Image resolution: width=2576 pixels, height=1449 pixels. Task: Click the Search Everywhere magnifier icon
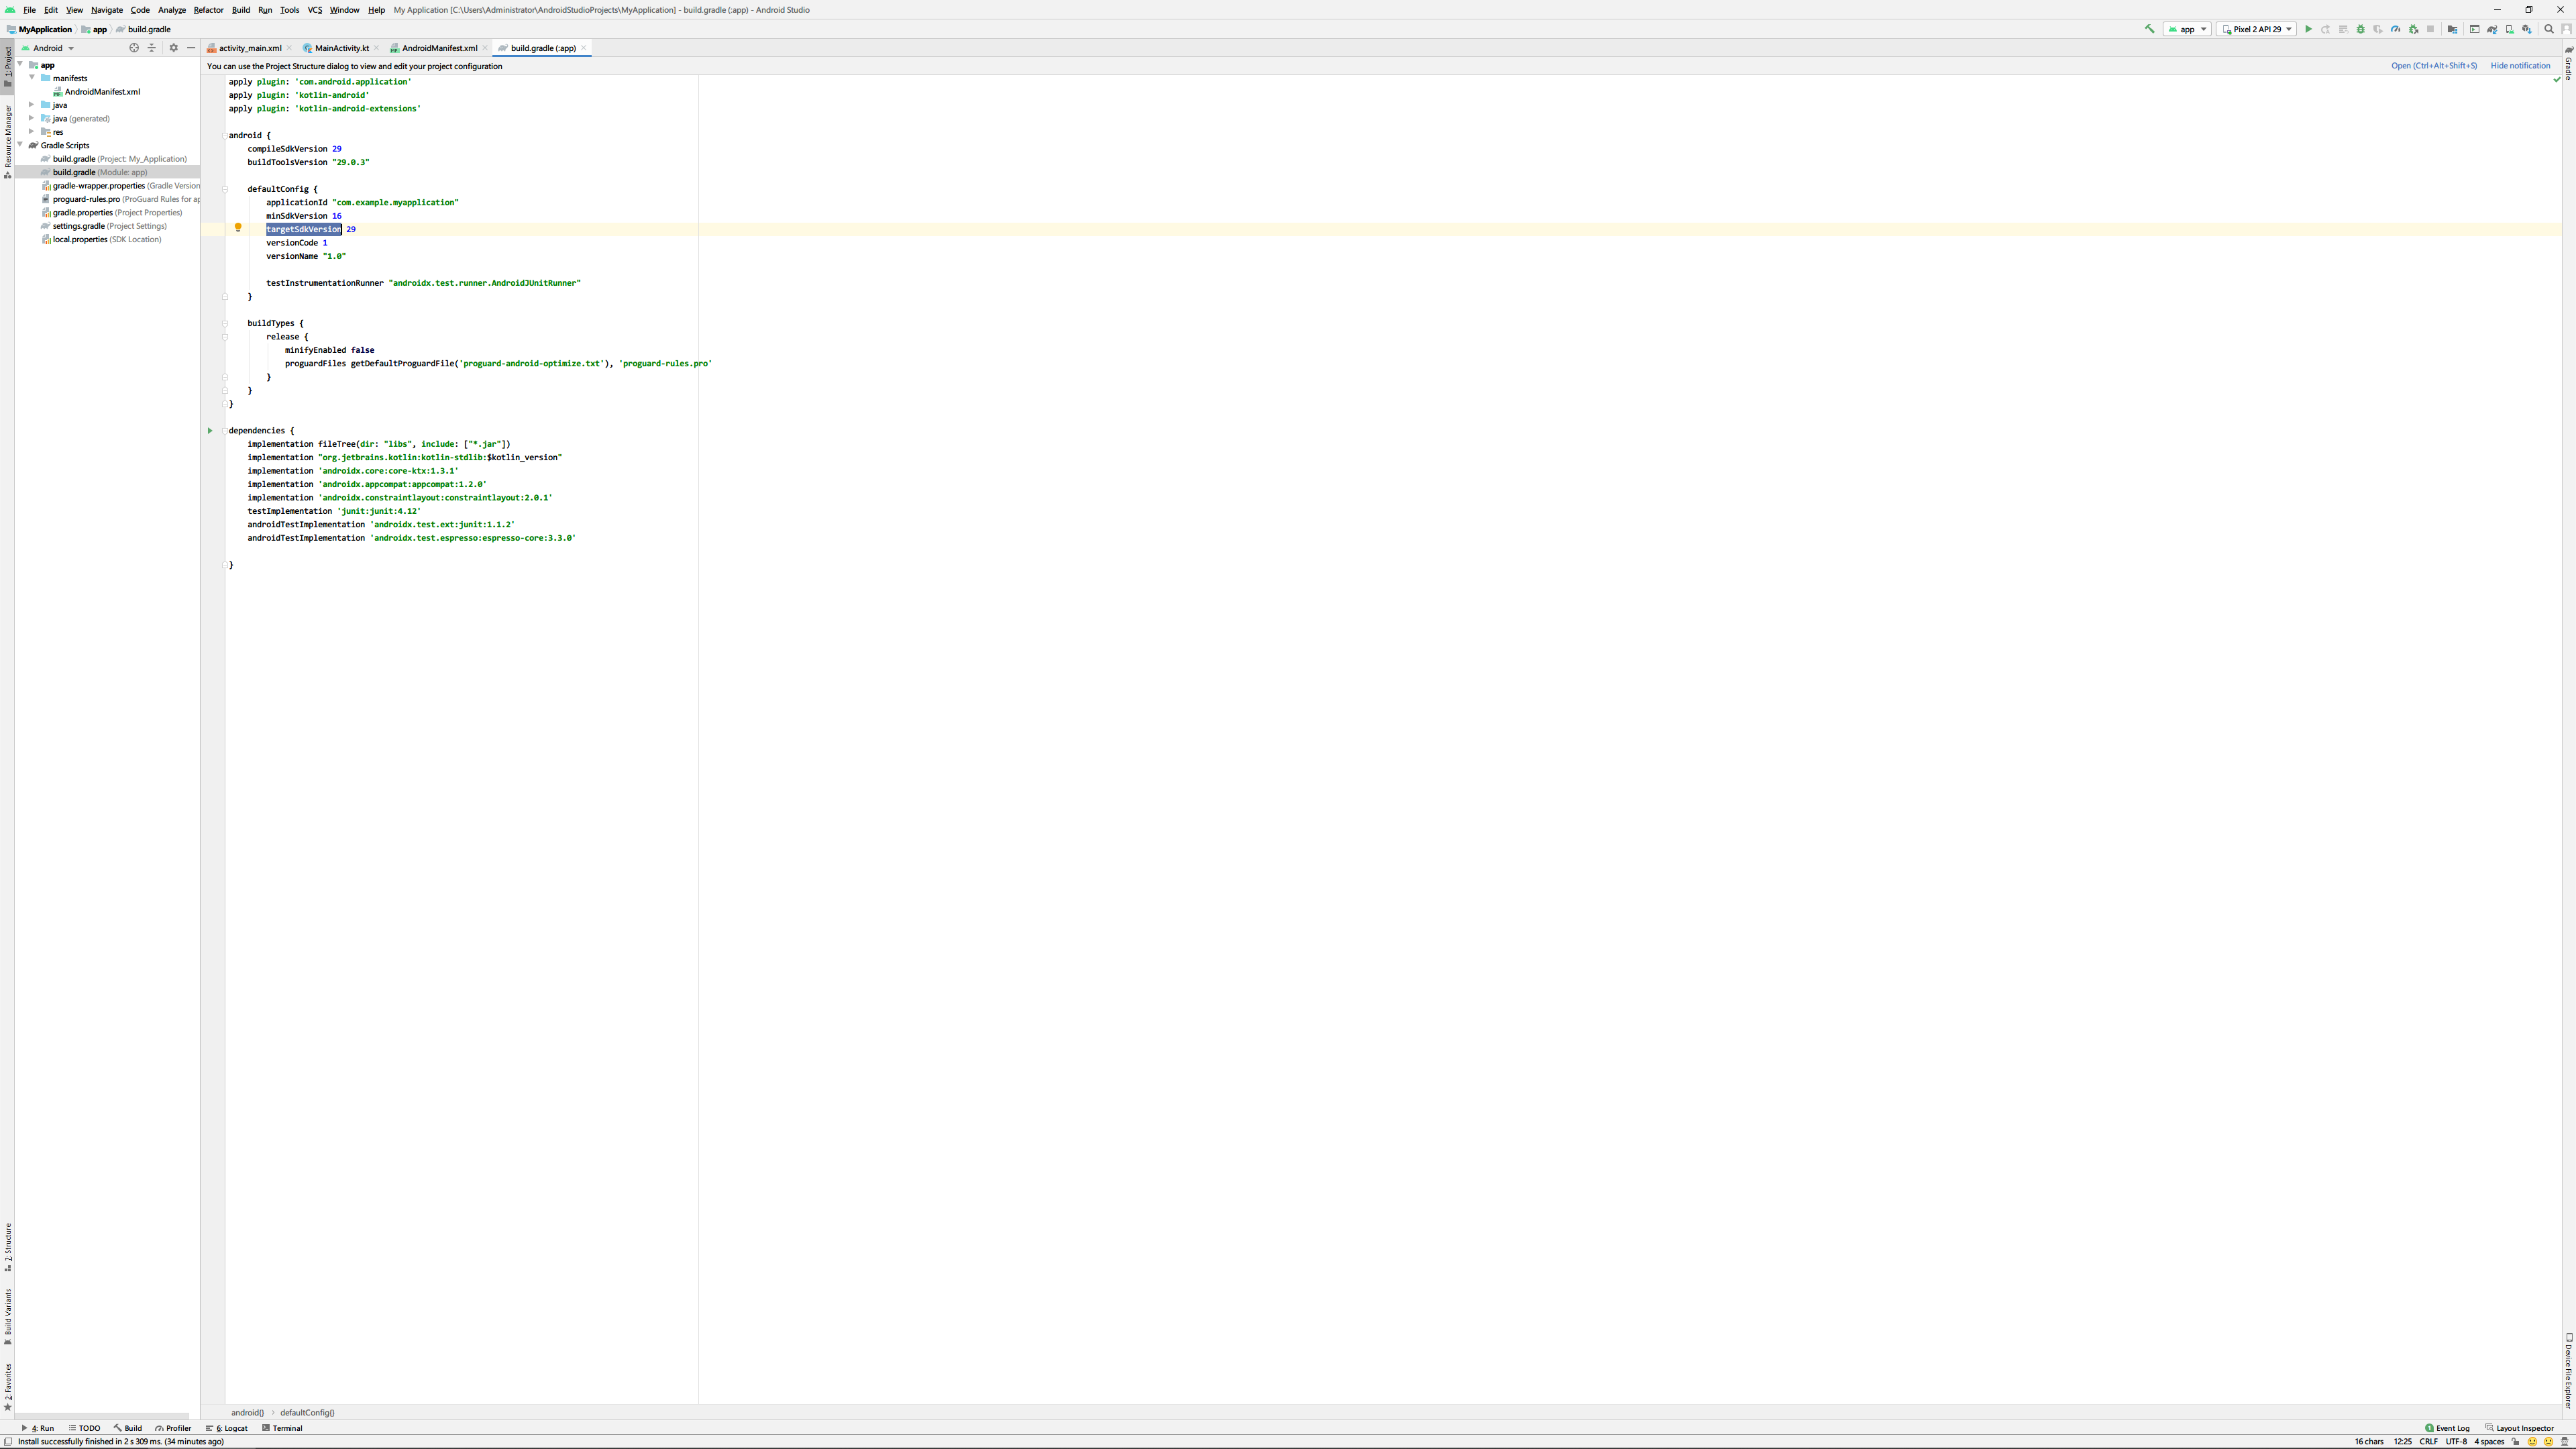point(2549,29)
